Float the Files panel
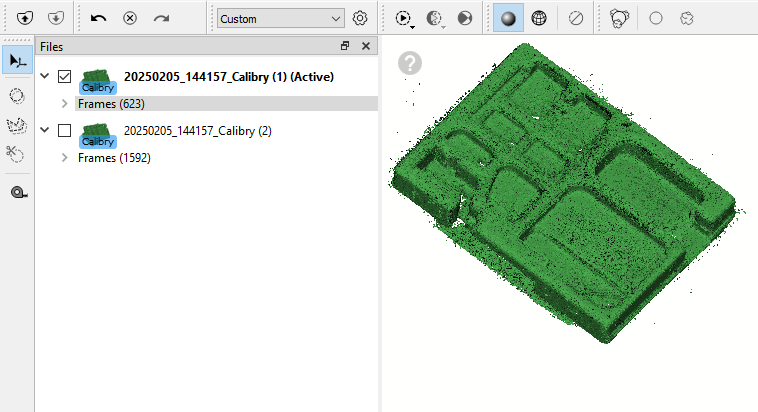The image size is (758, 412). pos(345,46)
